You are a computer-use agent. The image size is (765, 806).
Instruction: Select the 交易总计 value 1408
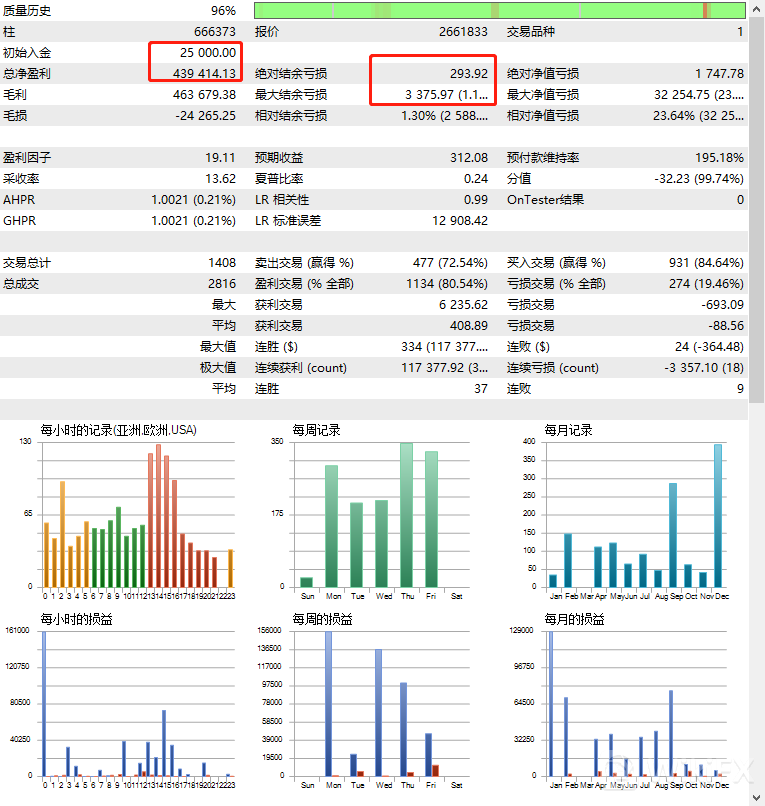(x=221, y=263)
